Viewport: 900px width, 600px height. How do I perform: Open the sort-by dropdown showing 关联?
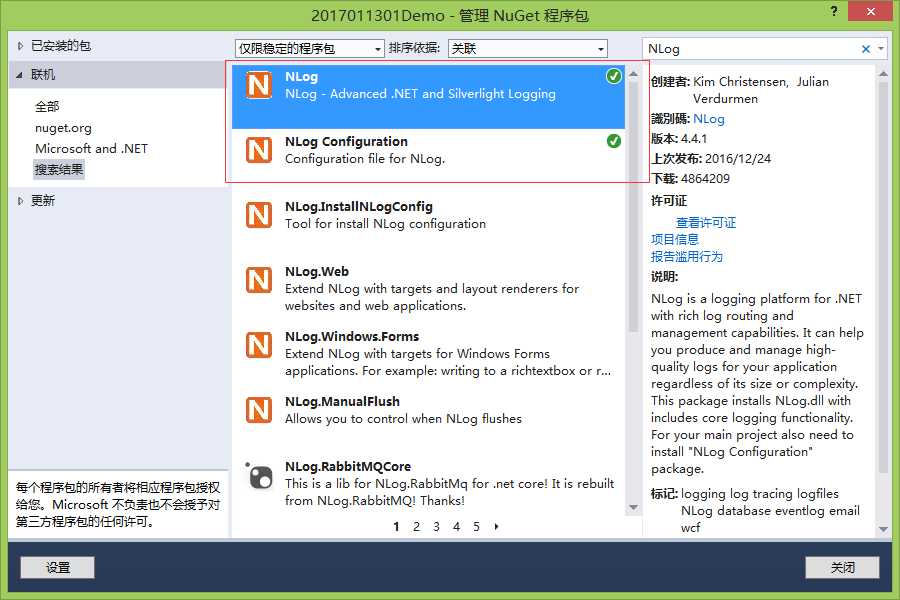527,49
